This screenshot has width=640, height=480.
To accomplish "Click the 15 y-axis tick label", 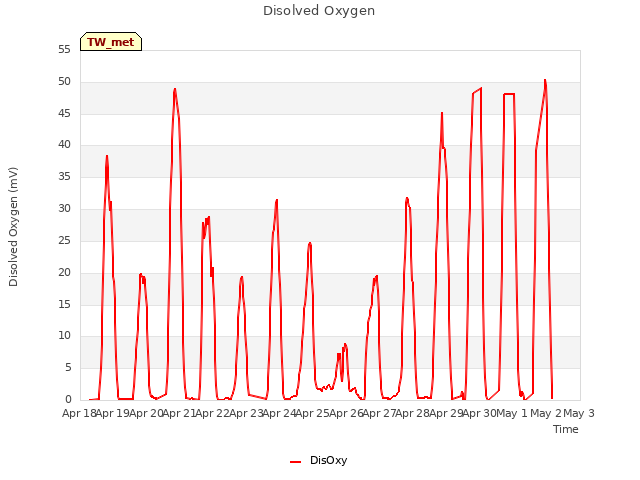I will (64, 304).
